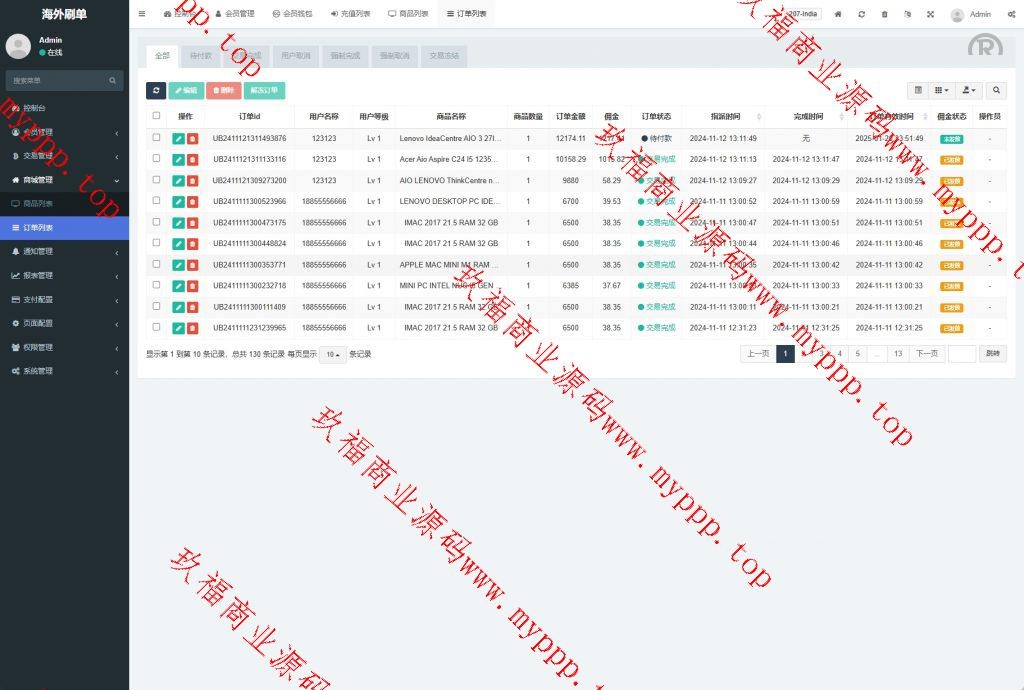Enter fullscreen using the expand icon in top bar
The width and height of the screenshot is (1024, 690).
[930, 14]
